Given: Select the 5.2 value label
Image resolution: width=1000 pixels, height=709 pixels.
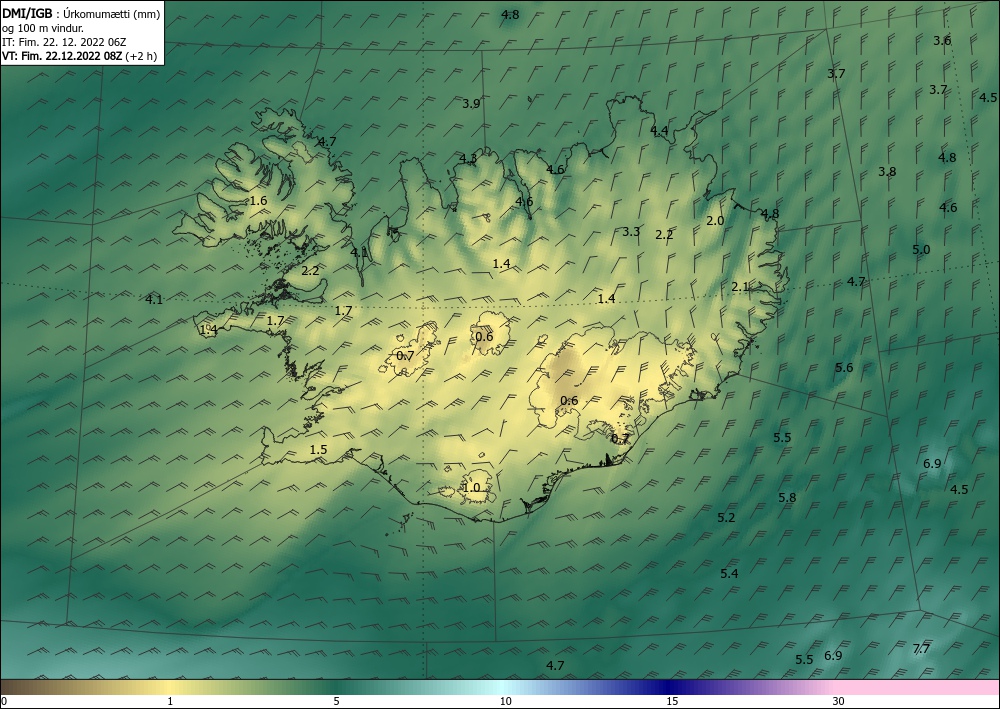Looking at the screenshot, I should (726, 518).
